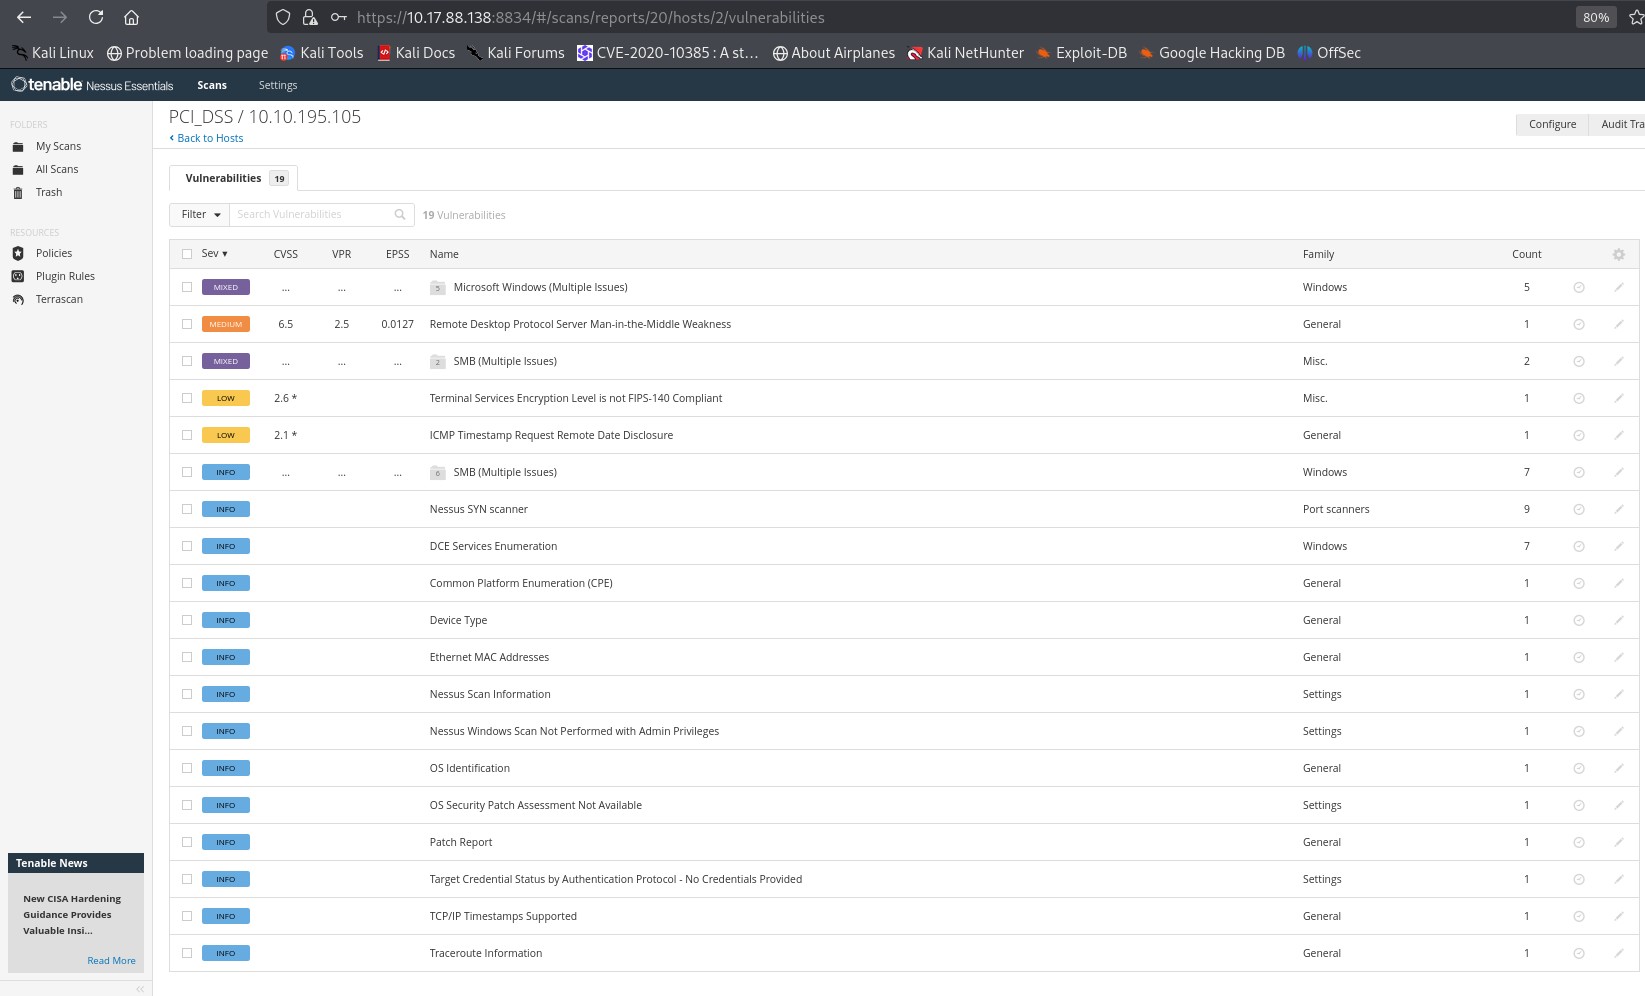
Task: Open table column settings gear
Action: [1619, 254]
